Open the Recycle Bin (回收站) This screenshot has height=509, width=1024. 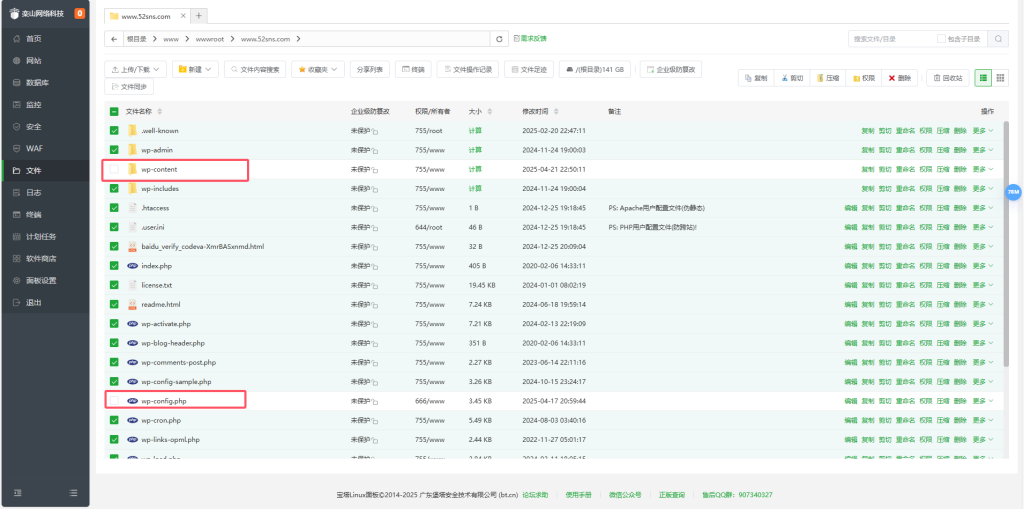pyautogui.click(x=948, y=78)
